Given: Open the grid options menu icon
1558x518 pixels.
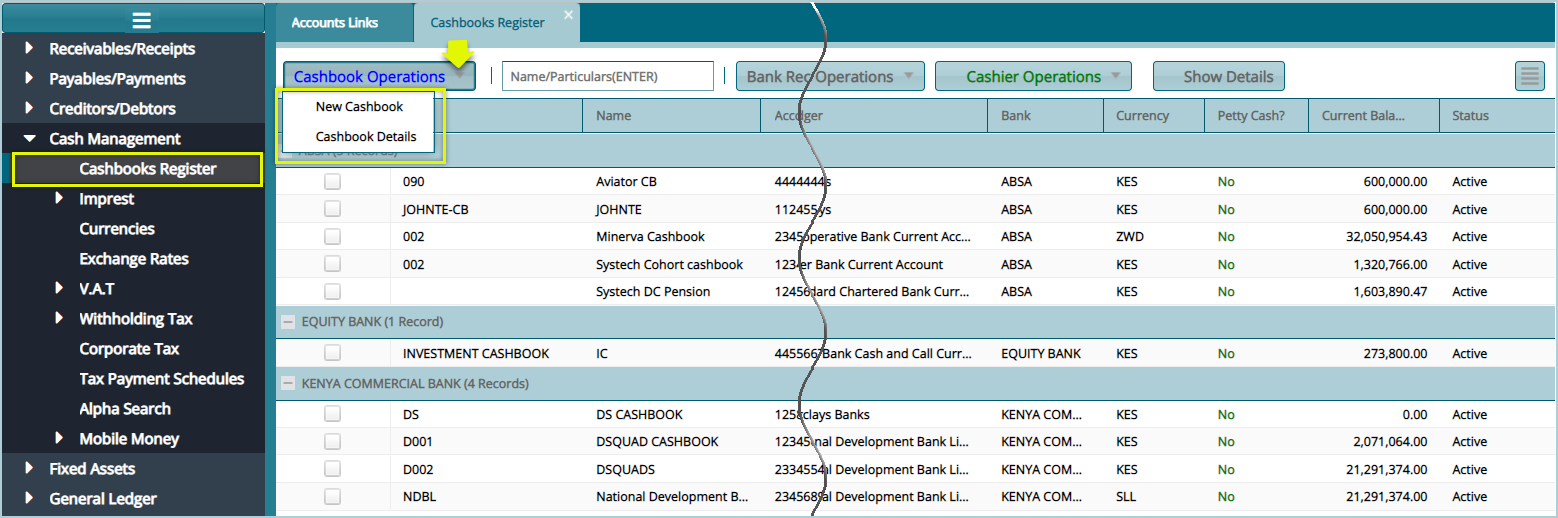Looking at the screenshot, I should click(1530, 76).
